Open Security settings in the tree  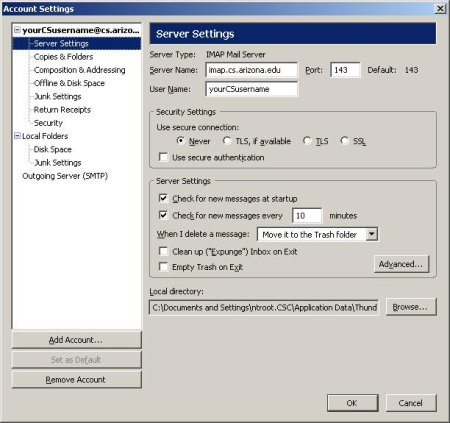pyautogui.click(x=48, y=123)
